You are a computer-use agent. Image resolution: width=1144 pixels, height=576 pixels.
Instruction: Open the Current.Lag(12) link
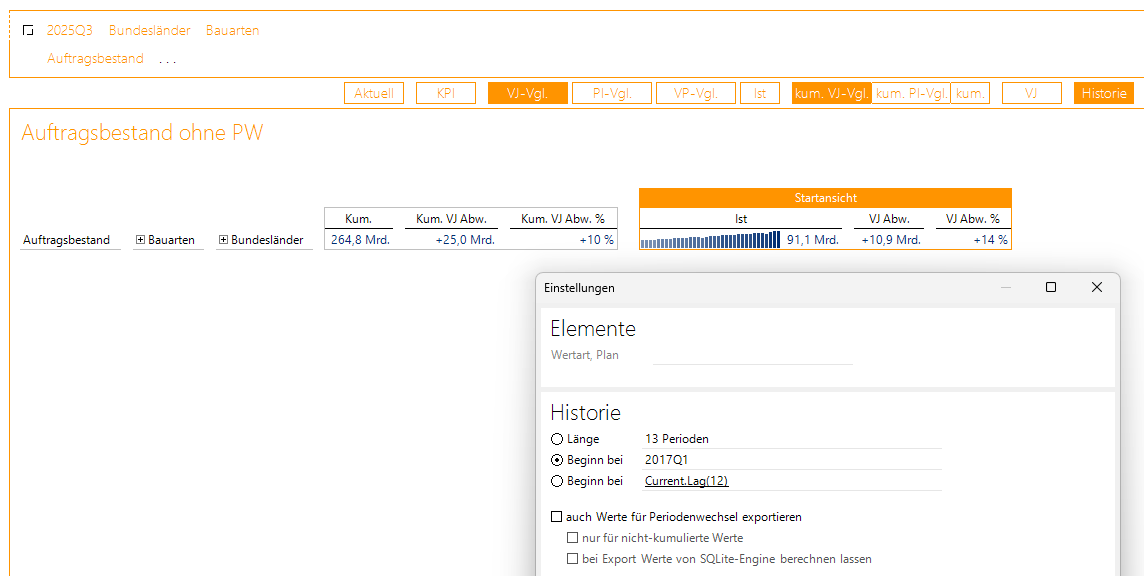pyautogui.click(x=686, y=481)
